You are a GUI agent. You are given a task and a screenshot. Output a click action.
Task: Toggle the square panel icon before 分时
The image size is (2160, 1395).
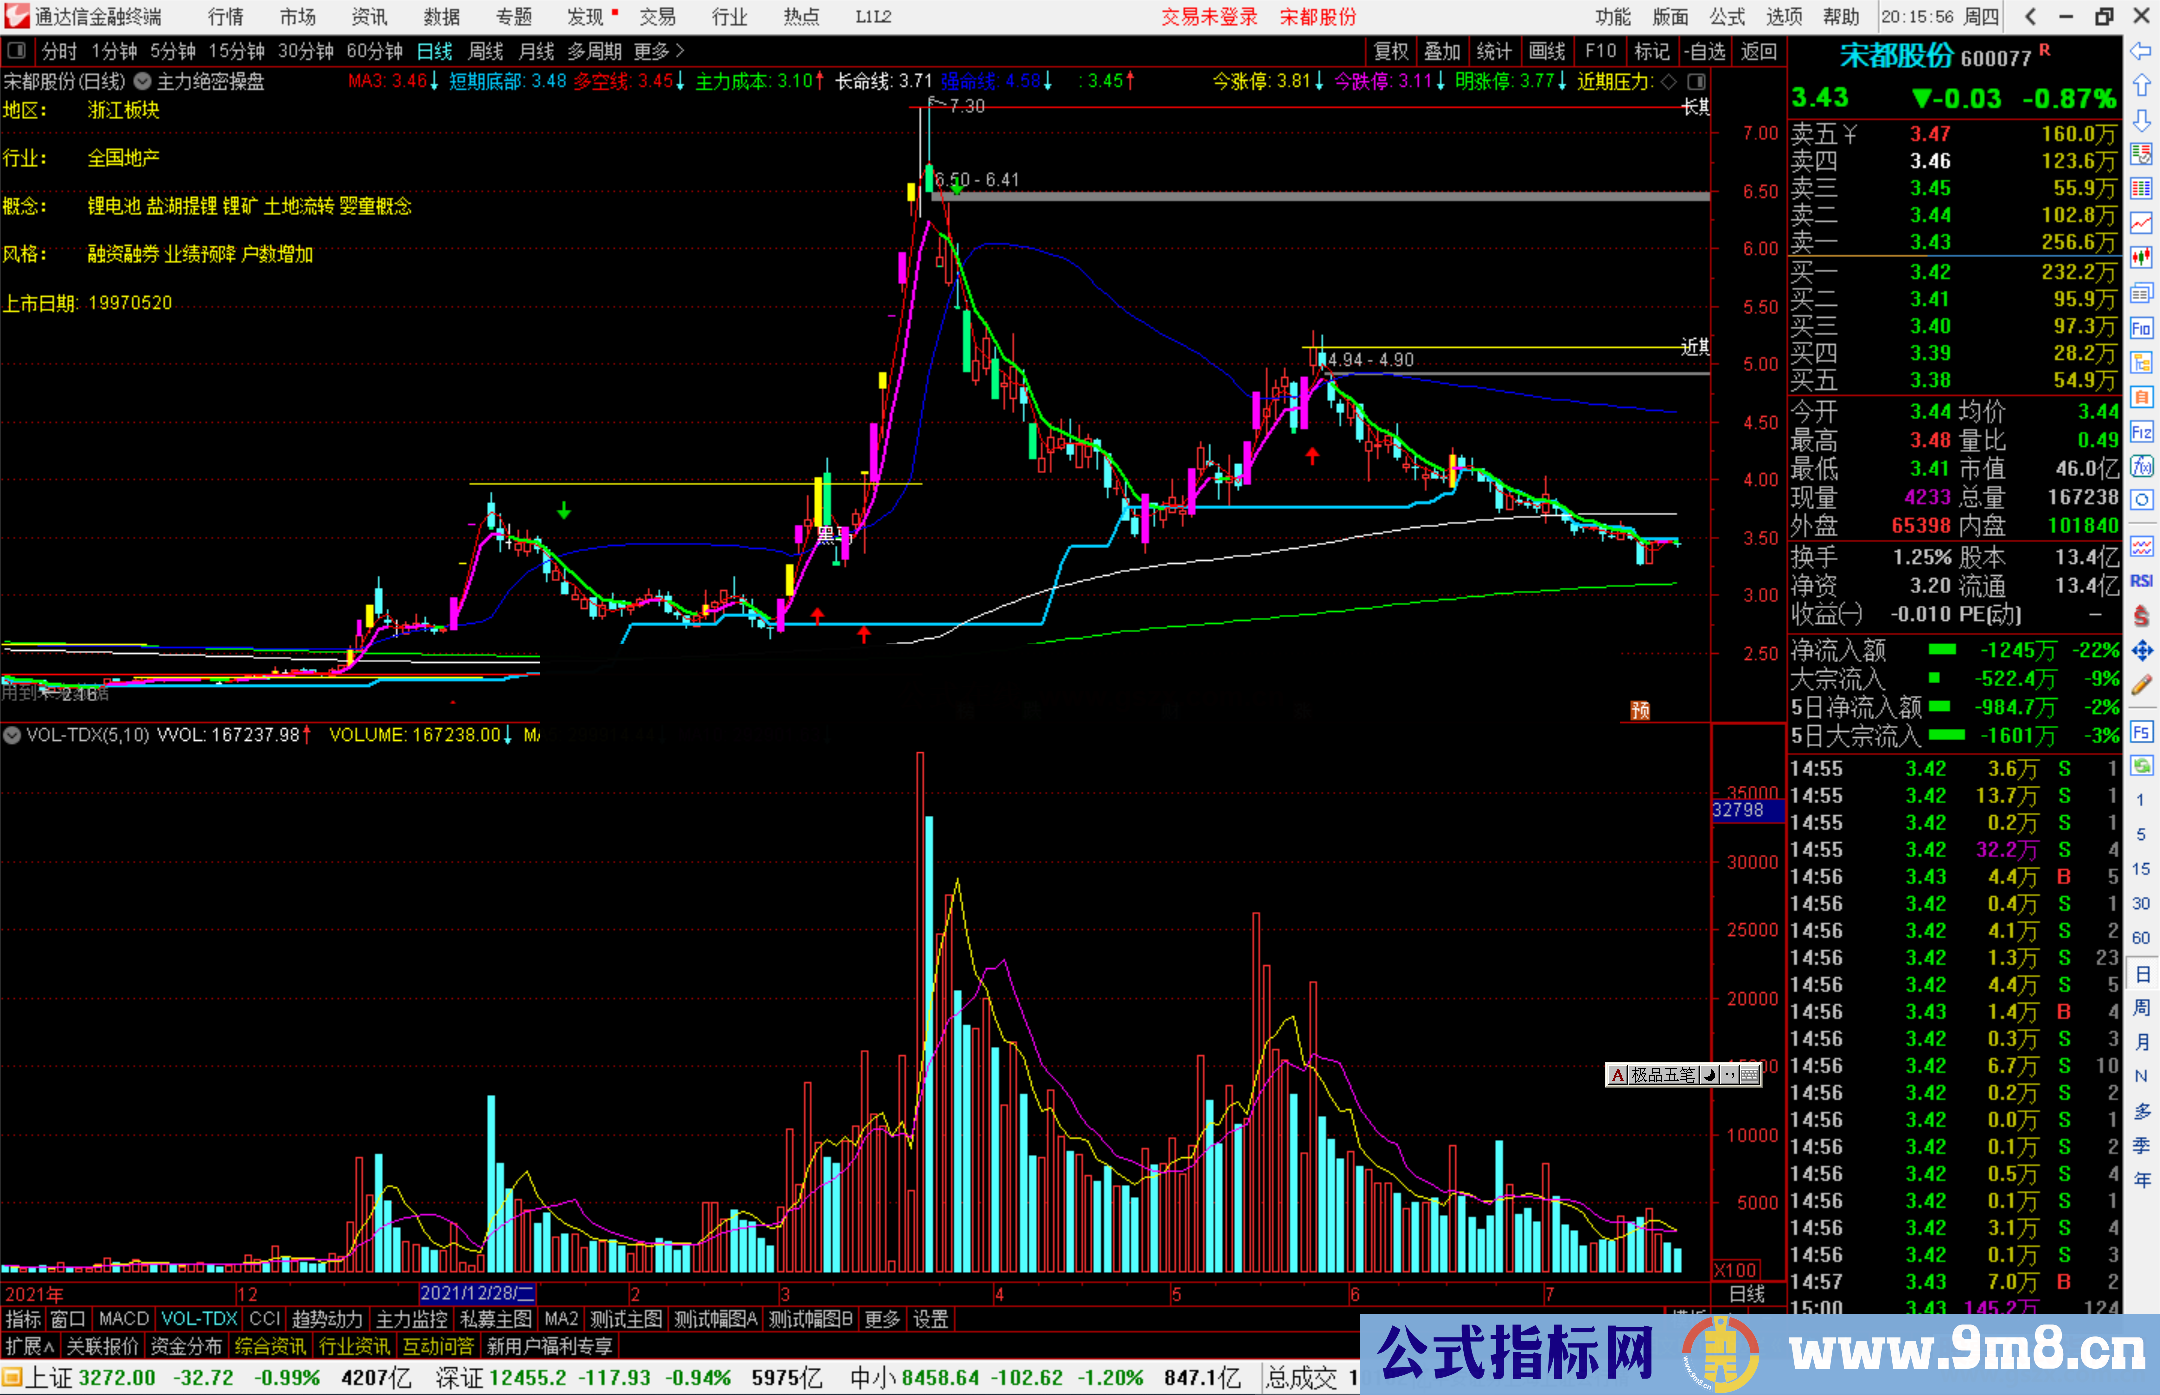pyautogui.click(x=17, y=50)
